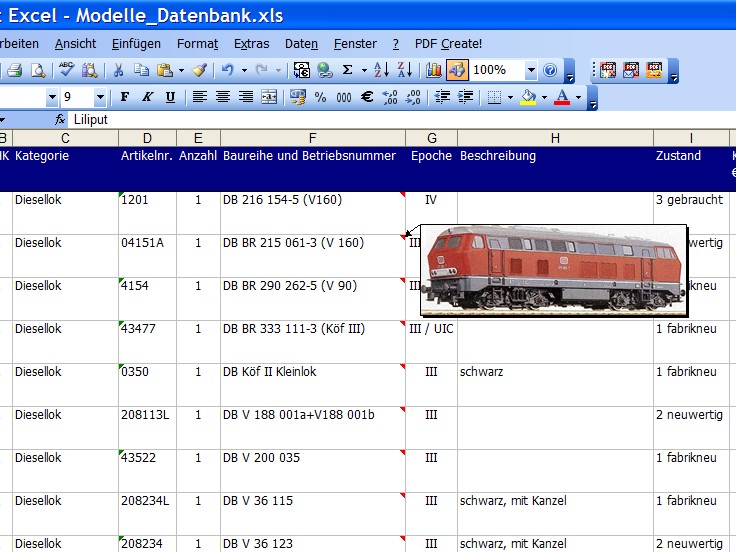
Task: Expand the AutoSum functions arrow
Action: click(x=364, y=70)
